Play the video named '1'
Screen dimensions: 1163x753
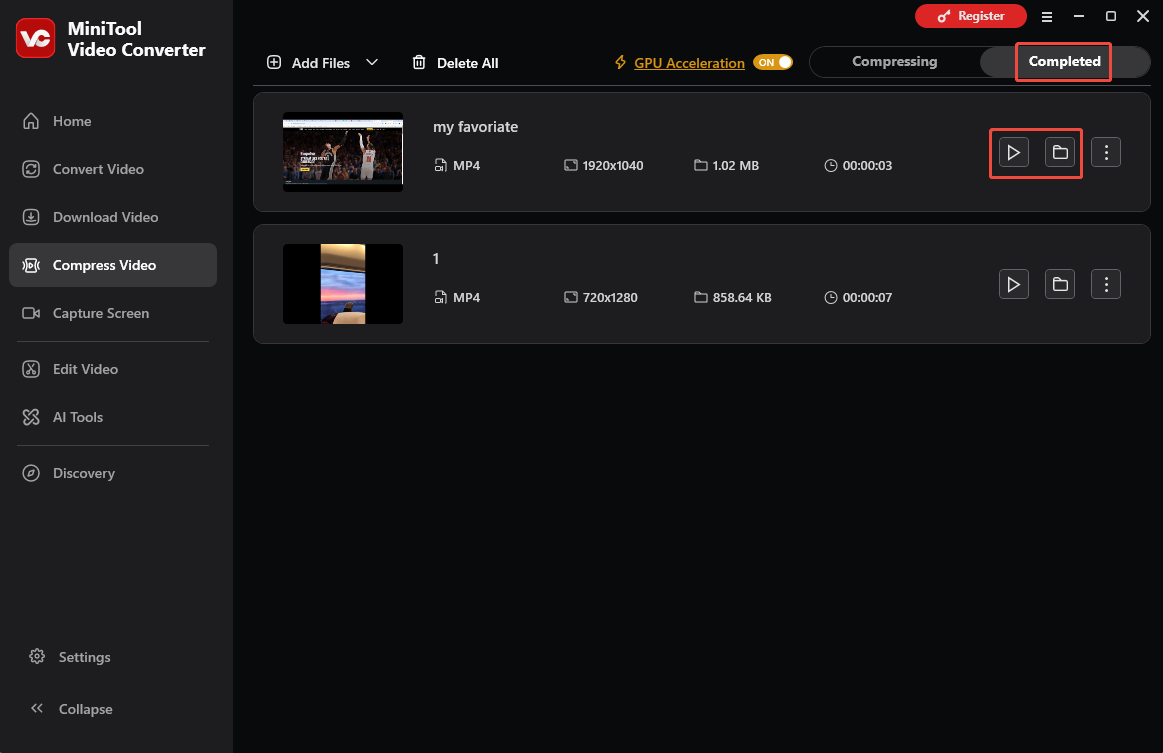pos(1013,284)
